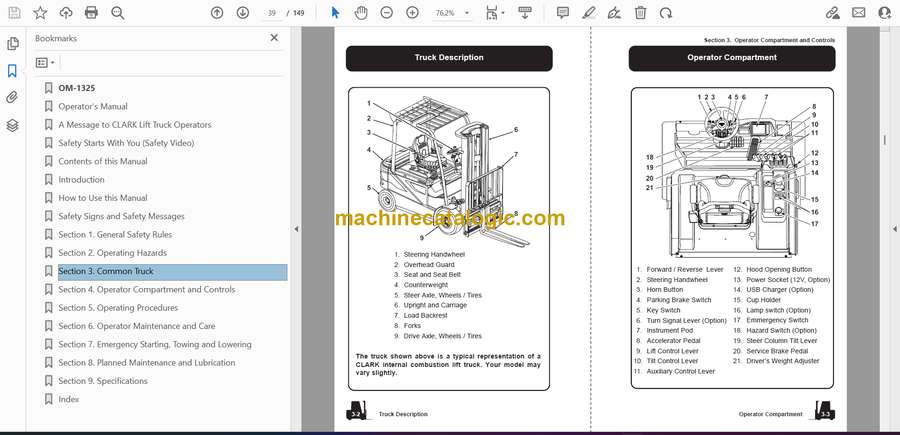Open the Page Thumbnails panel

[13, 44]
